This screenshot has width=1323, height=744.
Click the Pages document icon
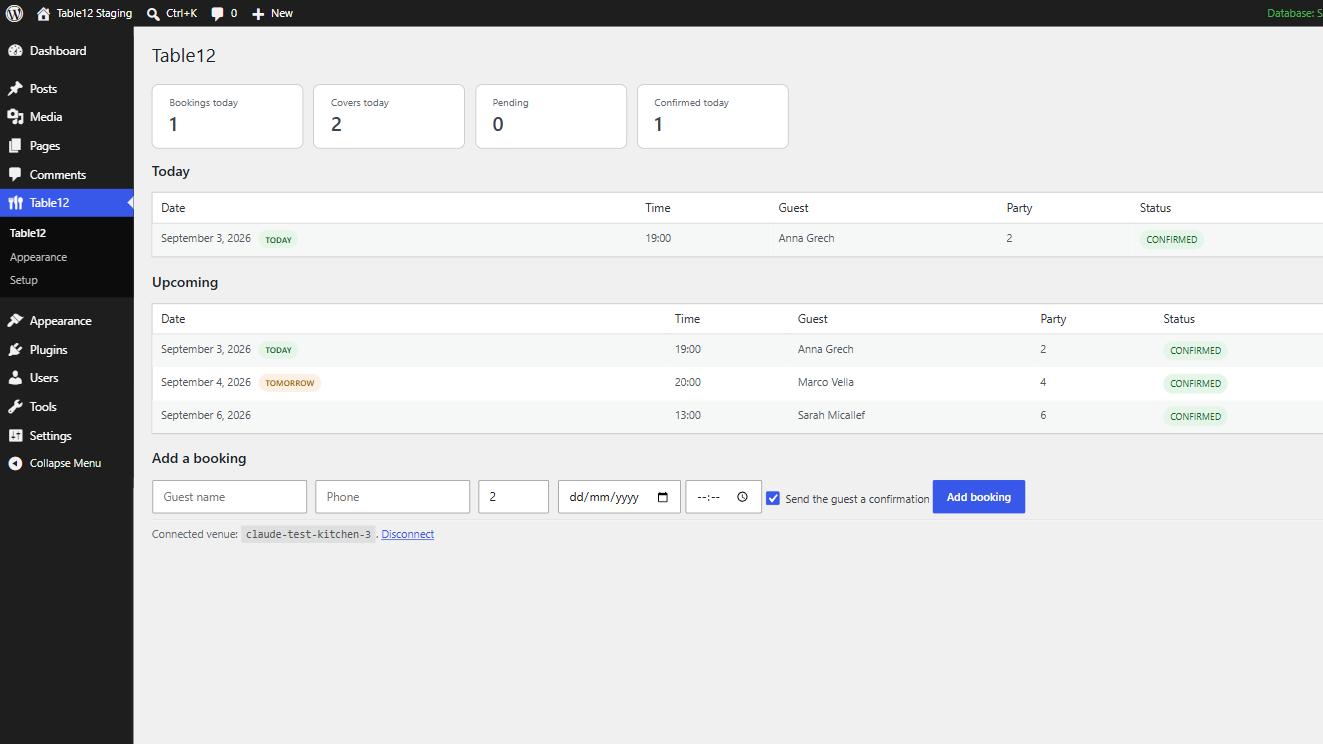[15, 146]
